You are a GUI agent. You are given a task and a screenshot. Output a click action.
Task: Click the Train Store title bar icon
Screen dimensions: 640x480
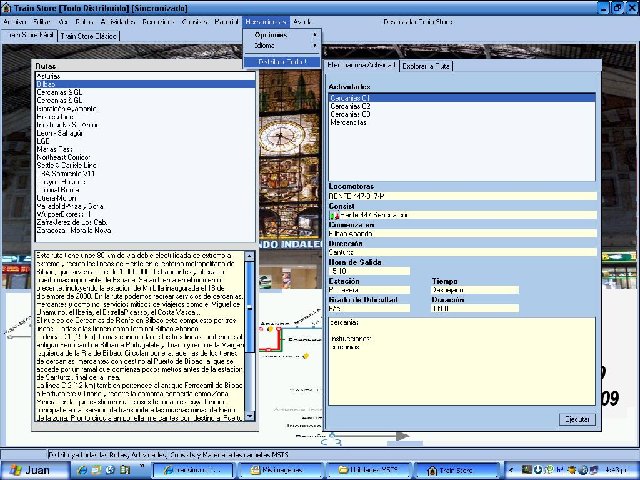[x=8, y=7]
